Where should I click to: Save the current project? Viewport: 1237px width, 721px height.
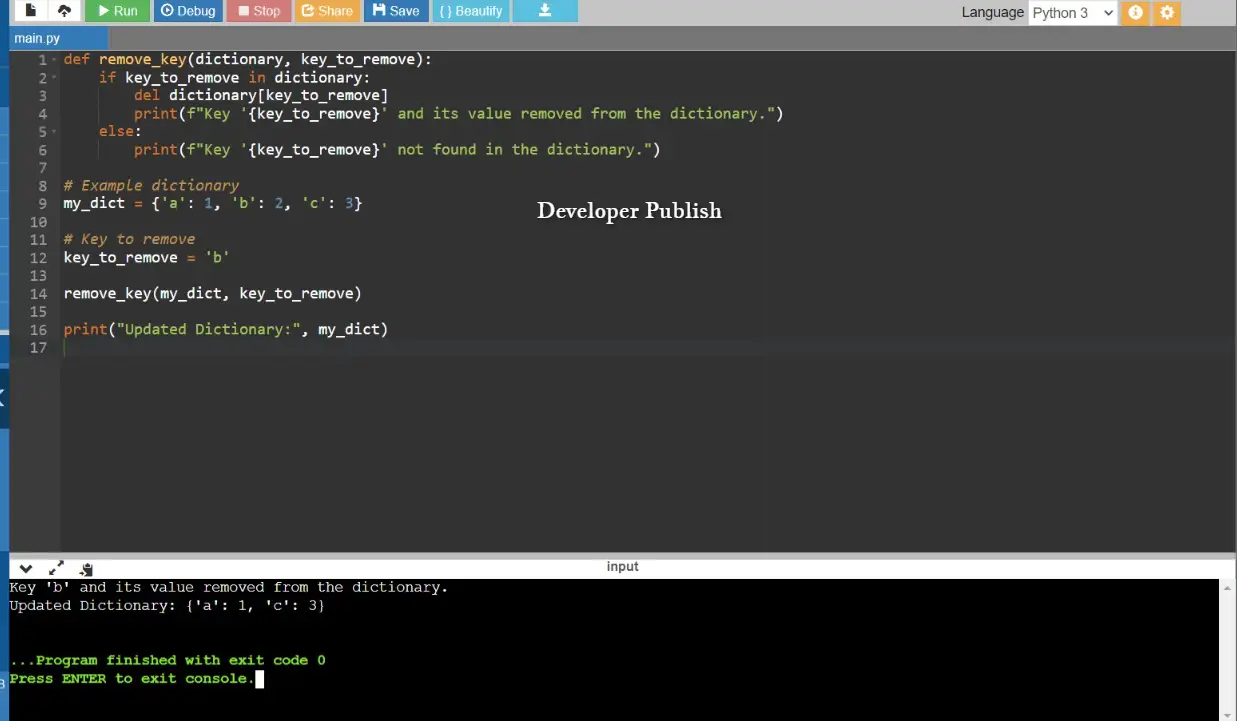point(396,11)
